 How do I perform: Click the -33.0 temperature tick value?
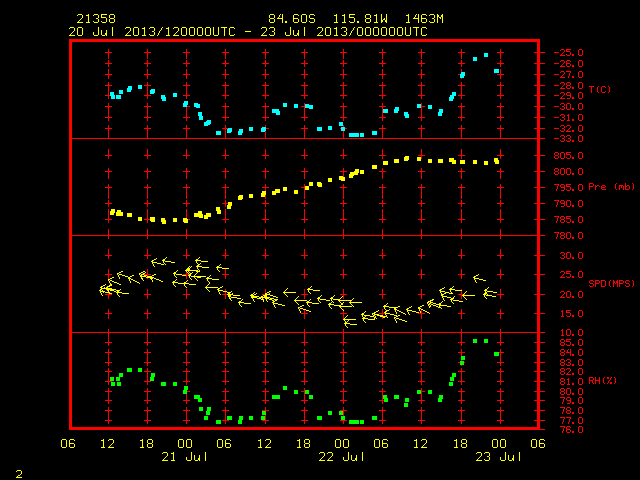pos(568,139)
